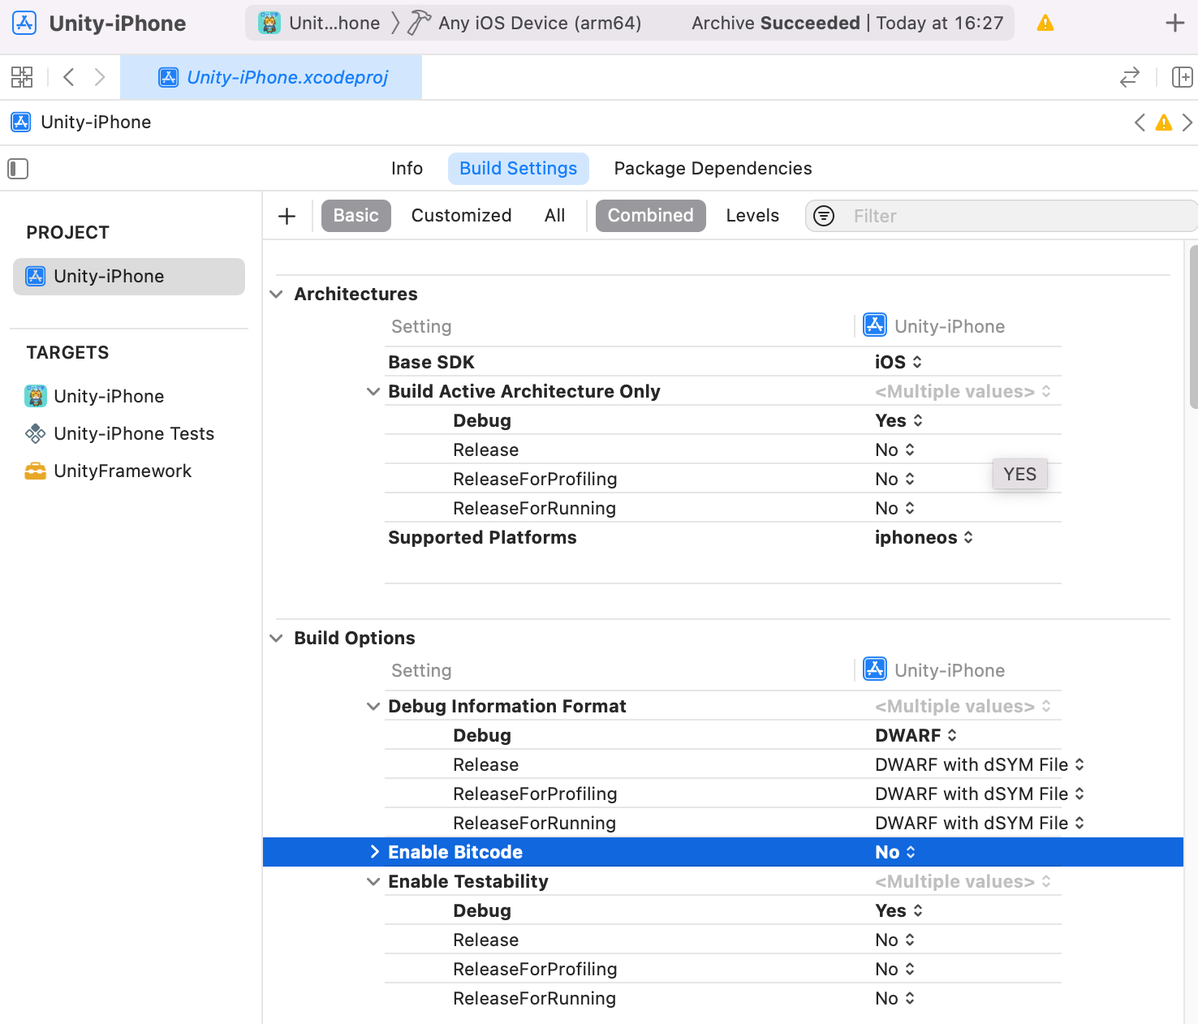
Task: Click the yellow warning icon in toolbar
Action: point(1045,23)
